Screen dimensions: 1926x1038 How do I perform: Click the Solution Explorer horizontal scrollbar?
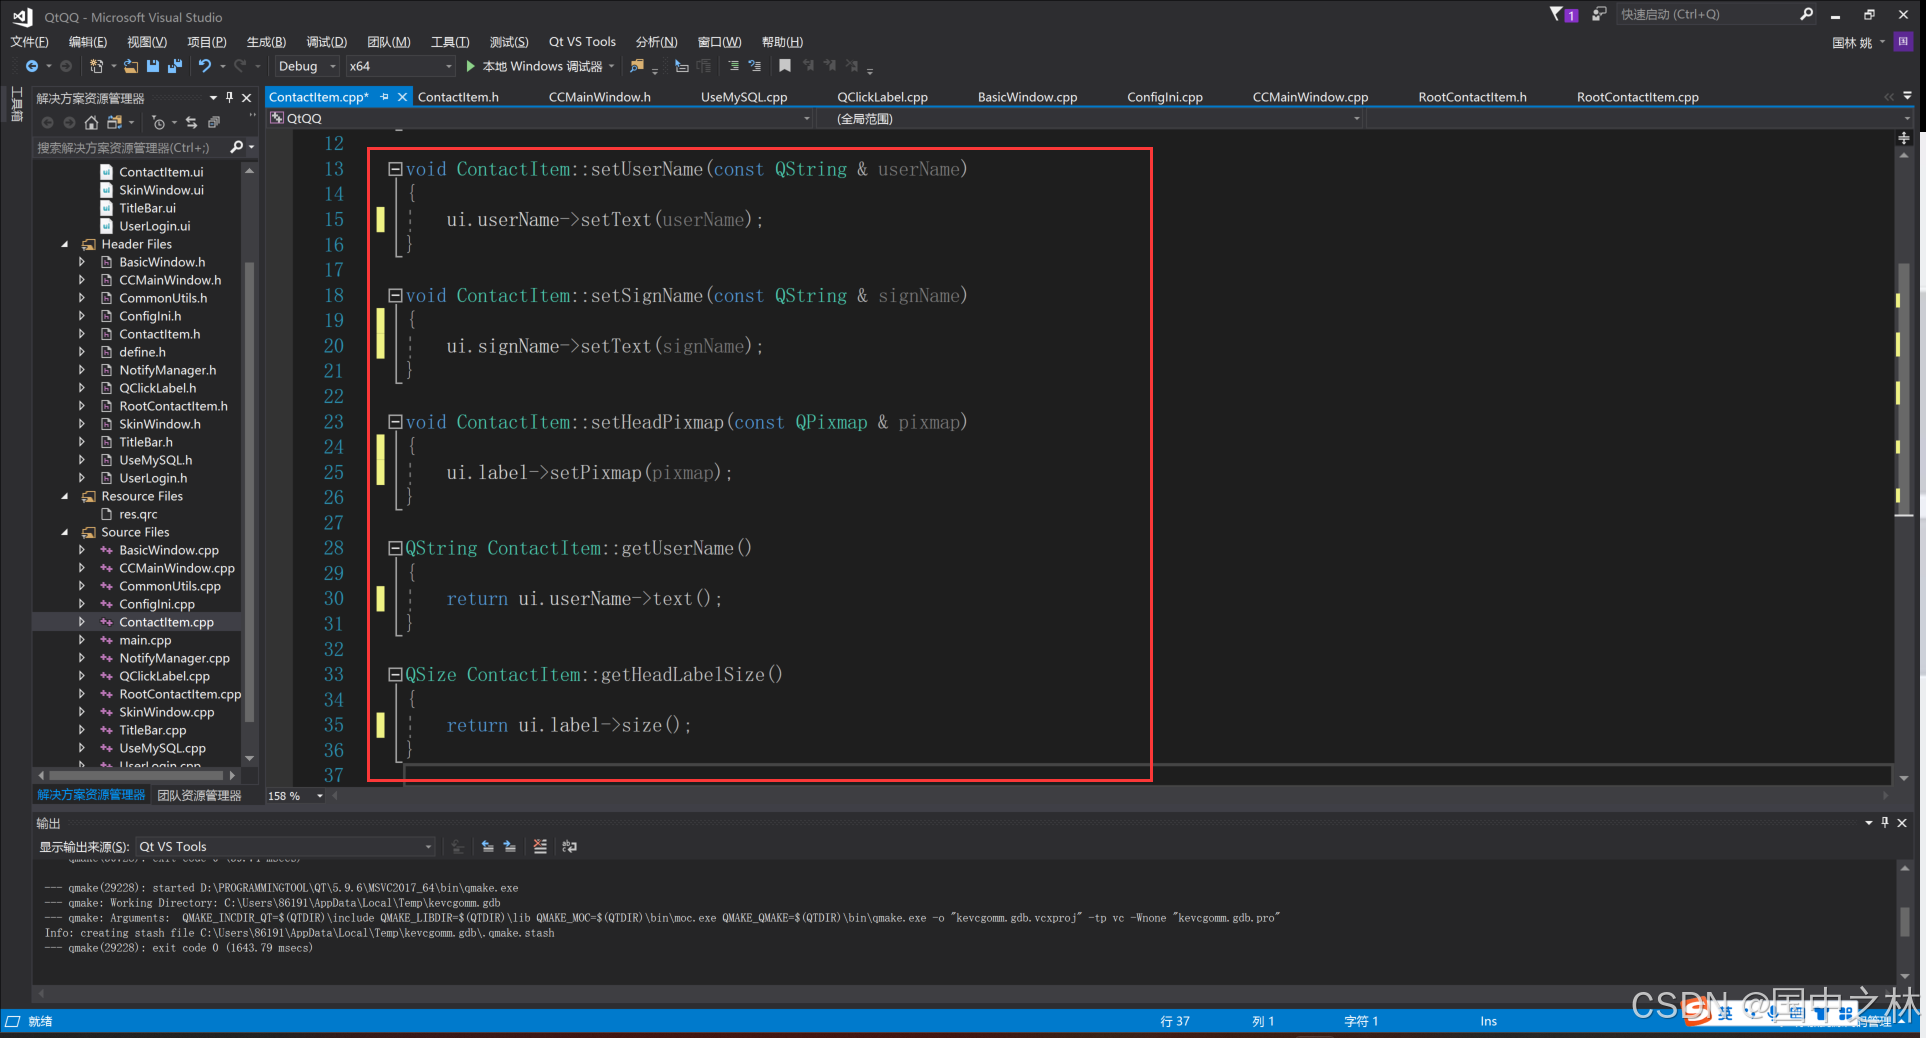(137, 775)
